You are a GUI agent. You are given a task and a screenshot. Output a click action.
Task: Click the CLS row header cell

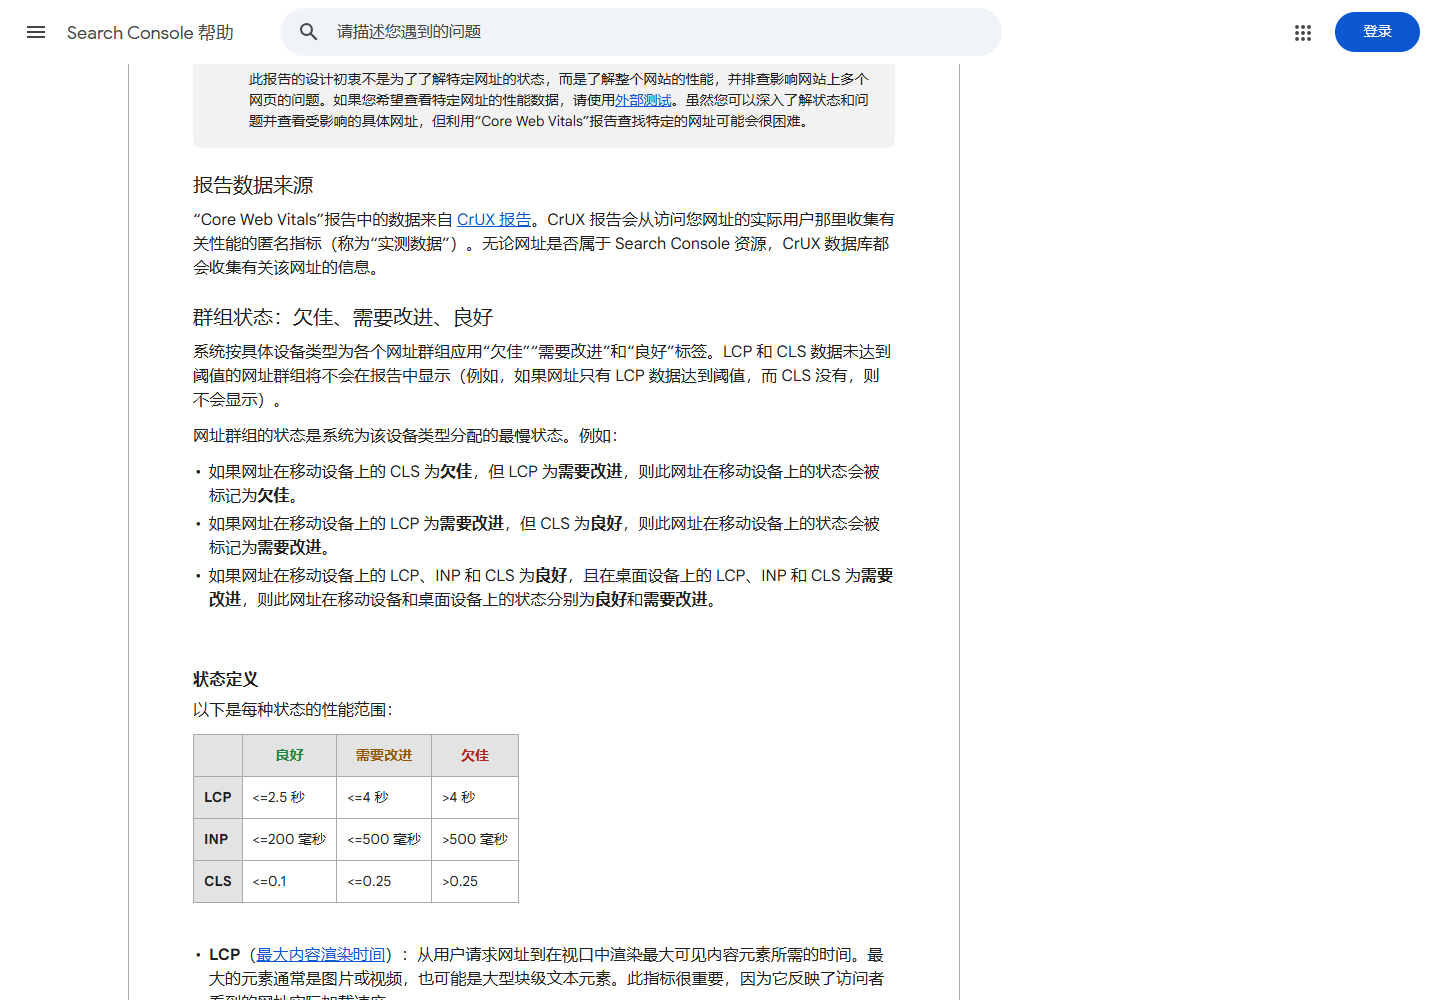click(218, 882)
